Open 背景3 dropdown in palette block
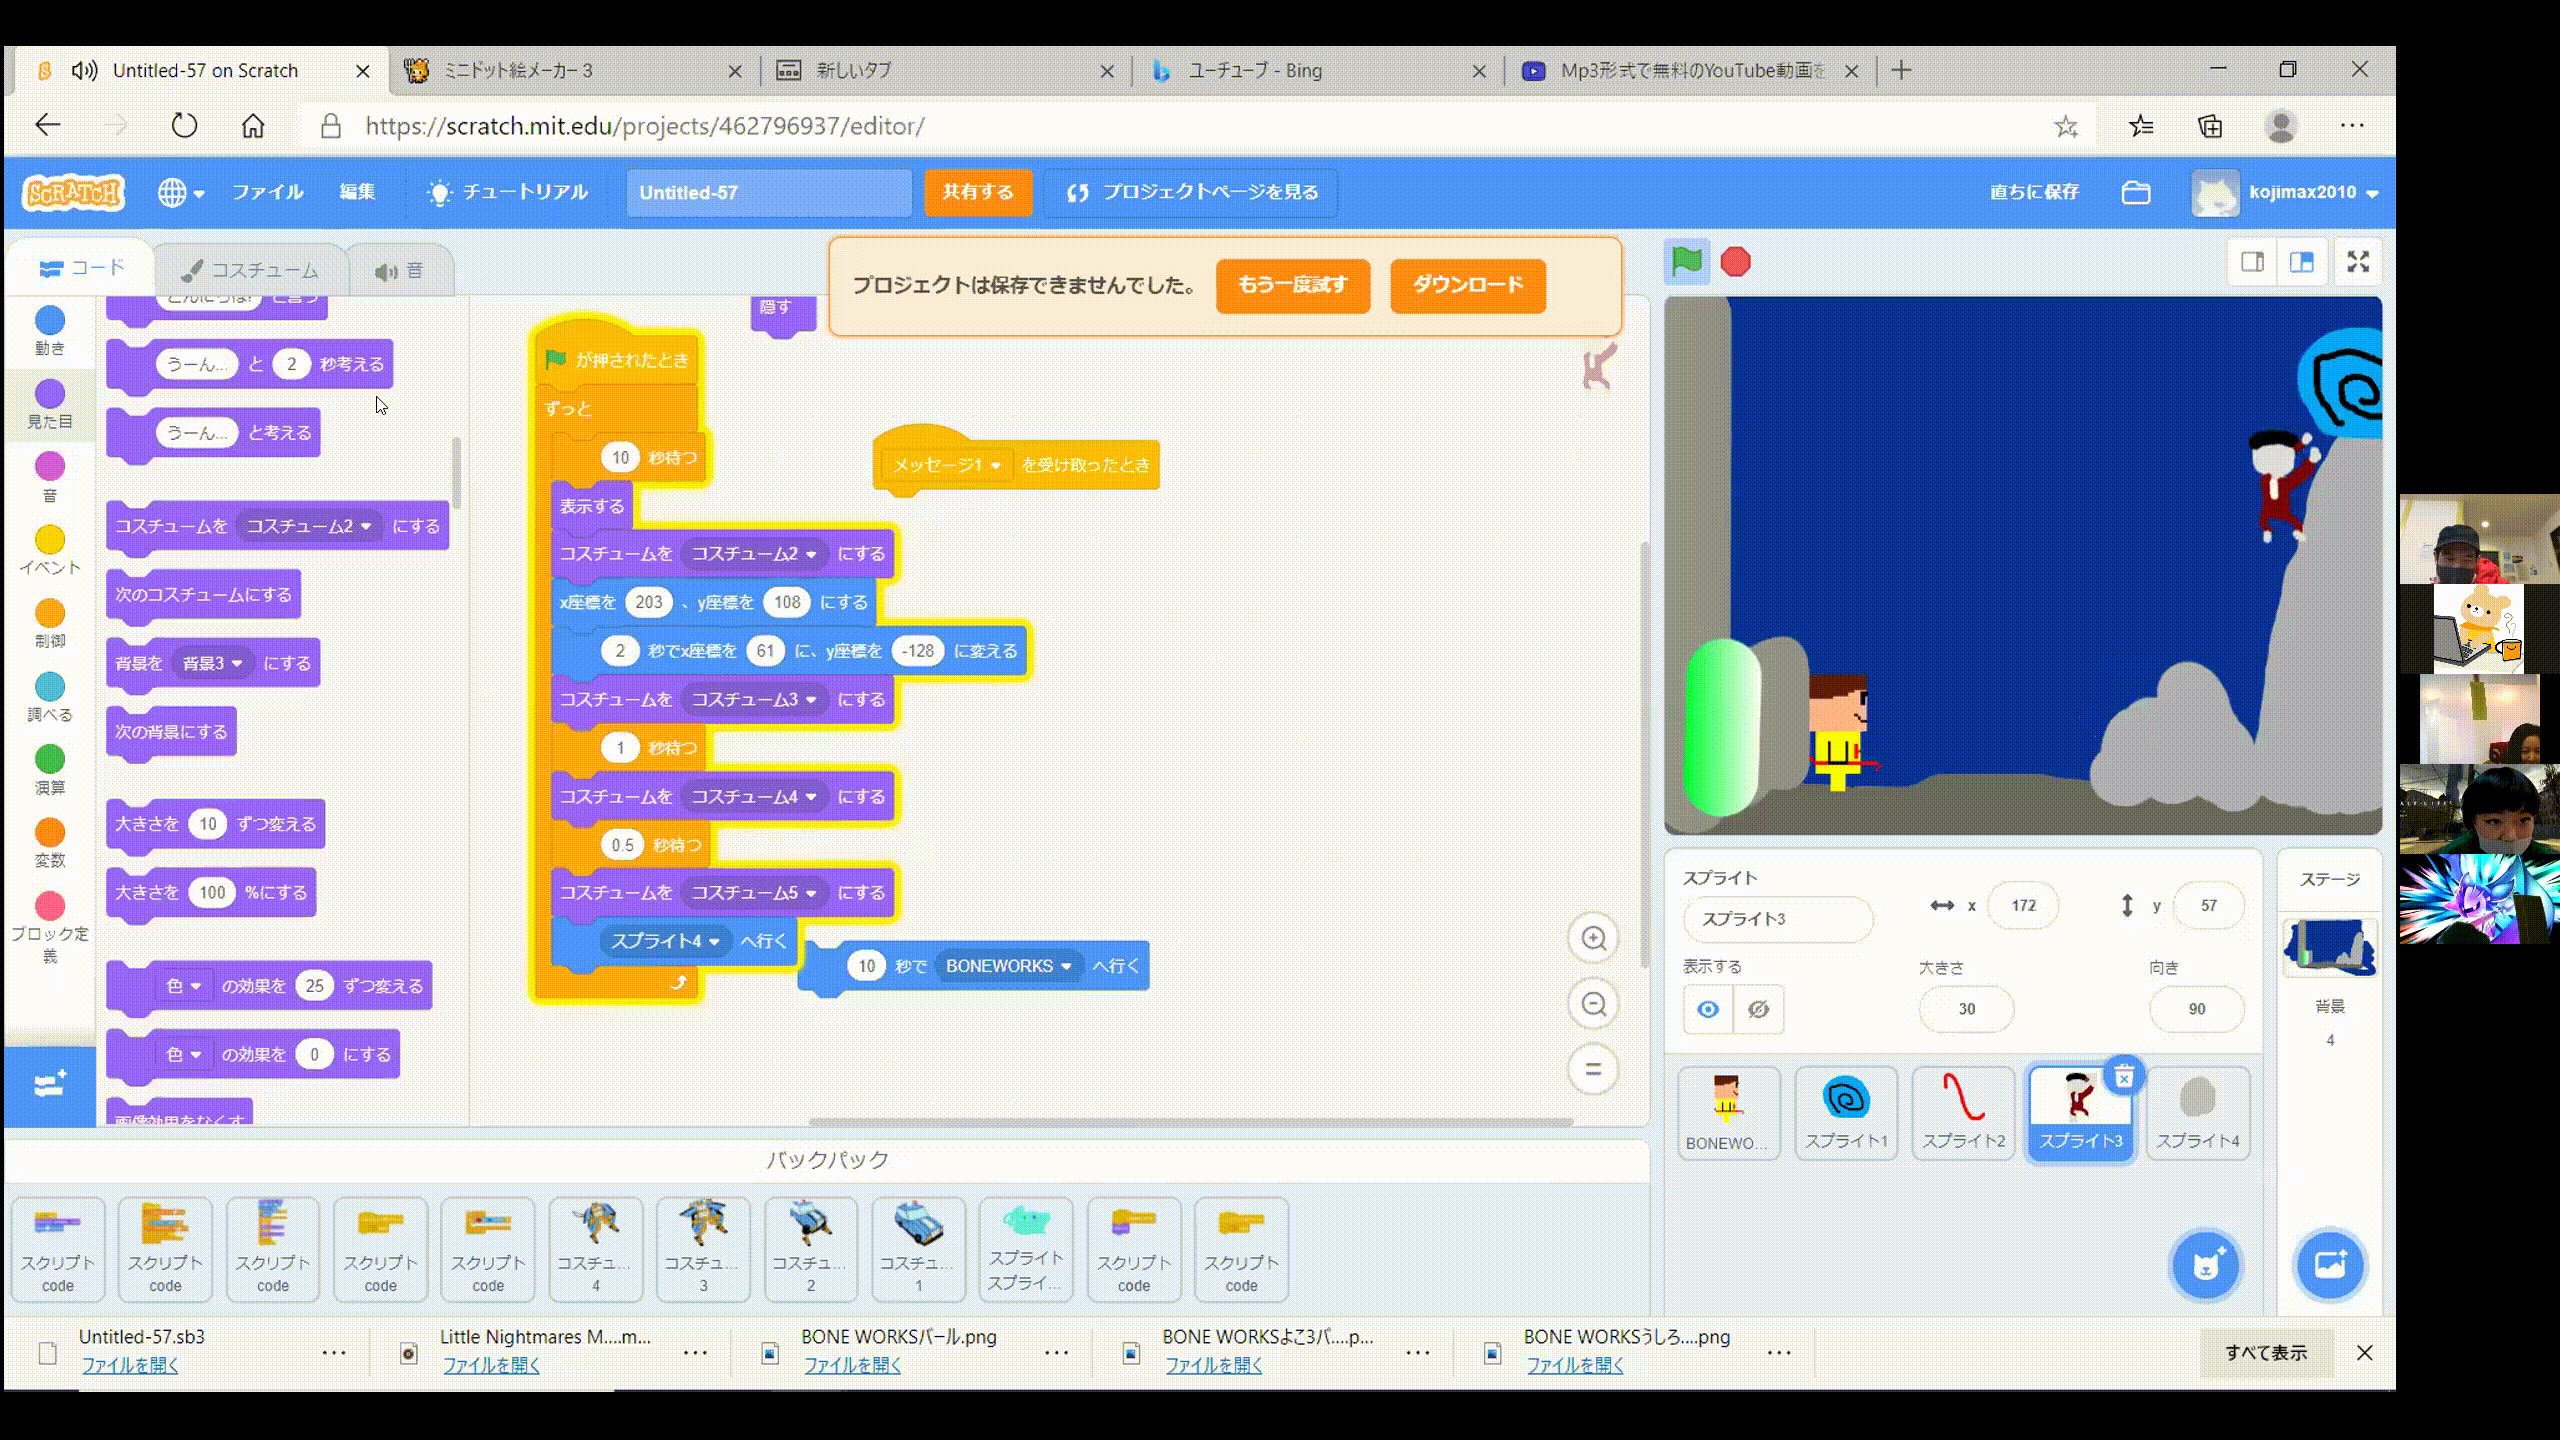The image size is (2560, 1440). (213, 663)
